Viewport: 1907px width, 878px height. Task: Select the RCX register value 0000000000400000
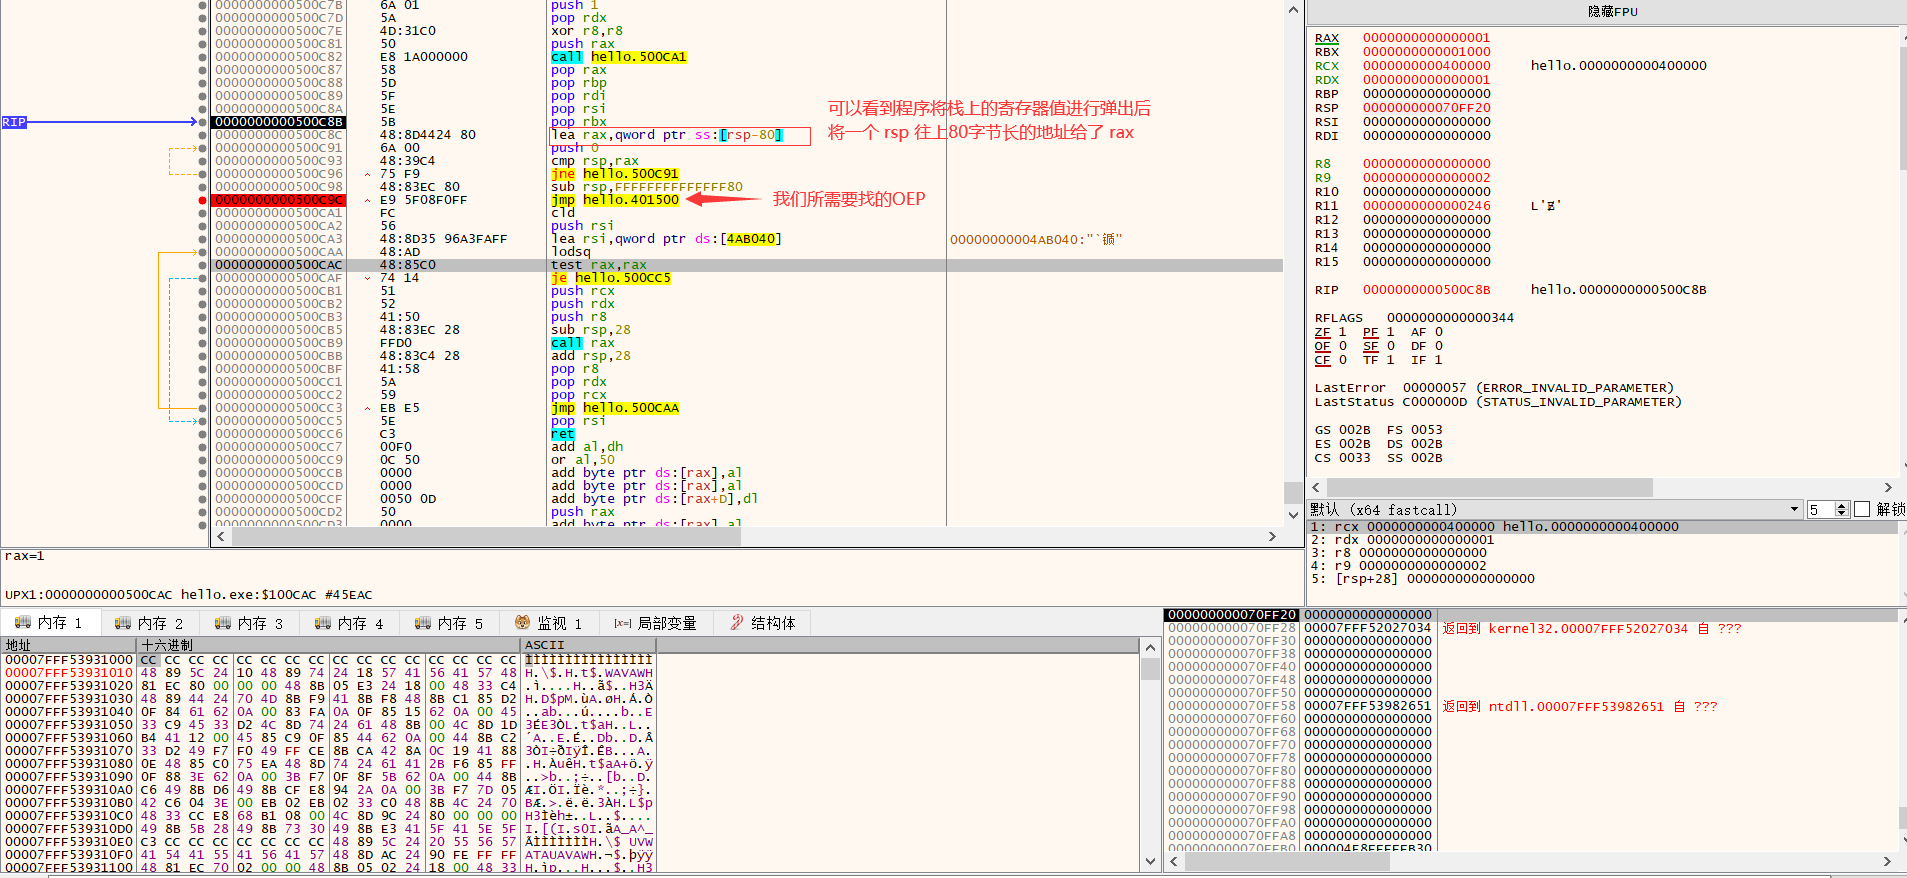click(x=1426, y=66)
